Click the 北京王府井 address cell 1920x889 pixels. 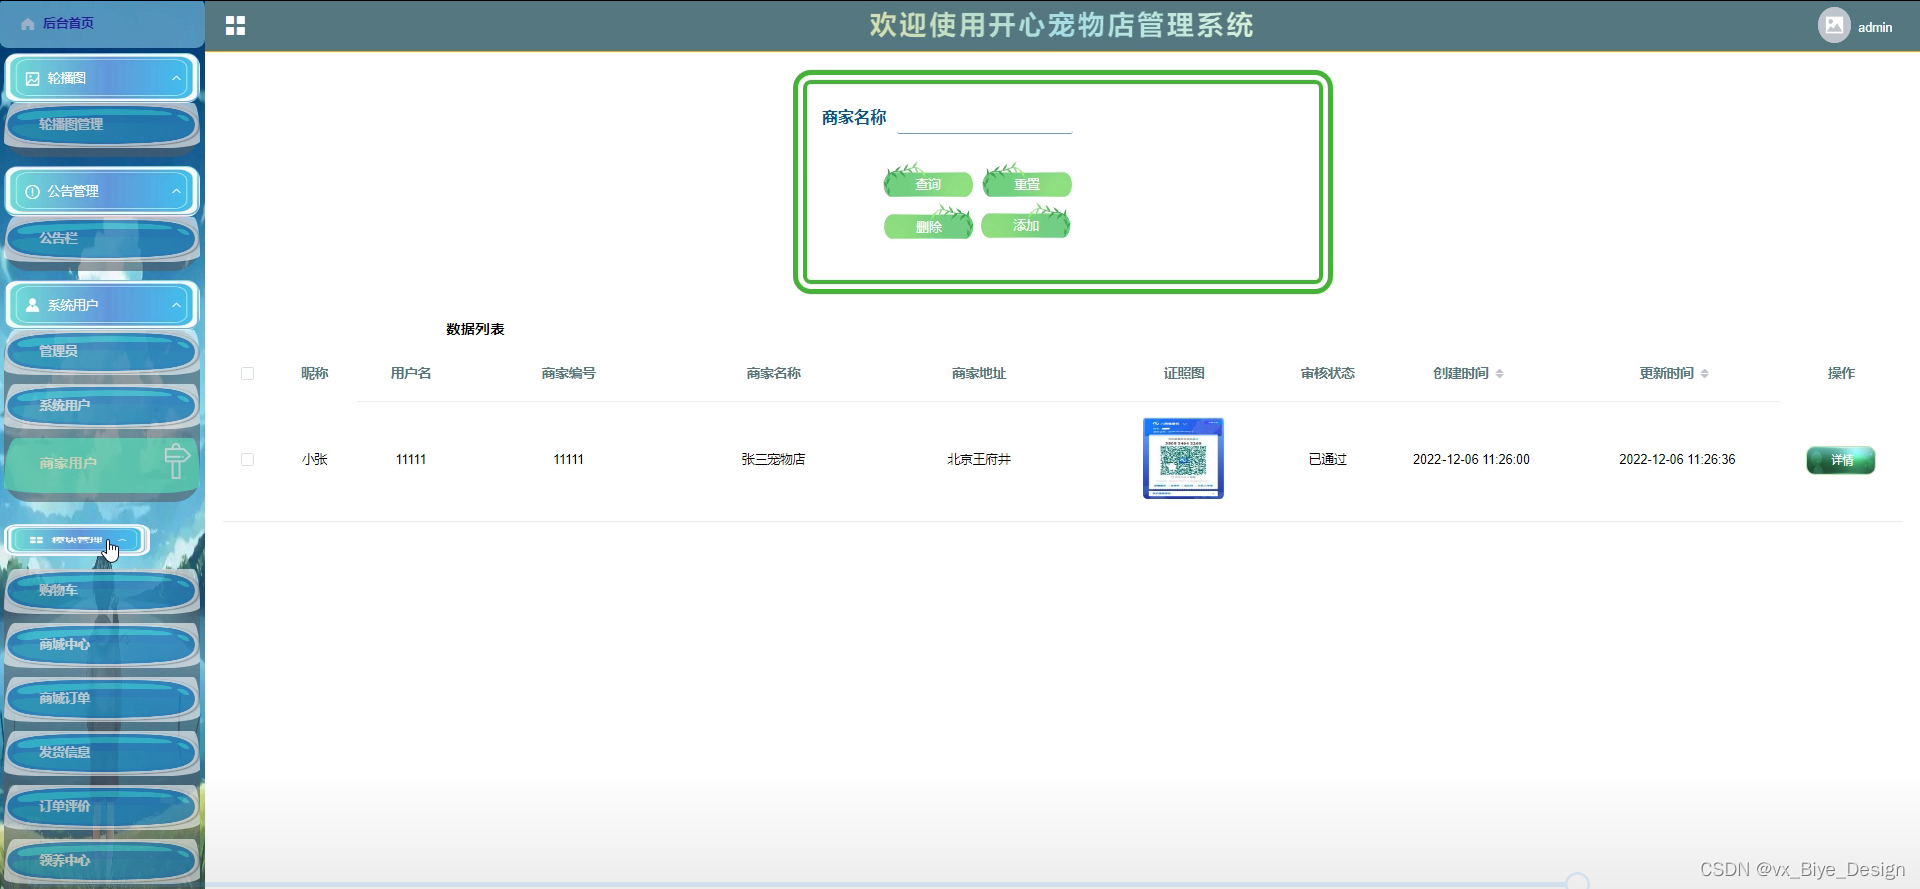click(x=979, y=460)
